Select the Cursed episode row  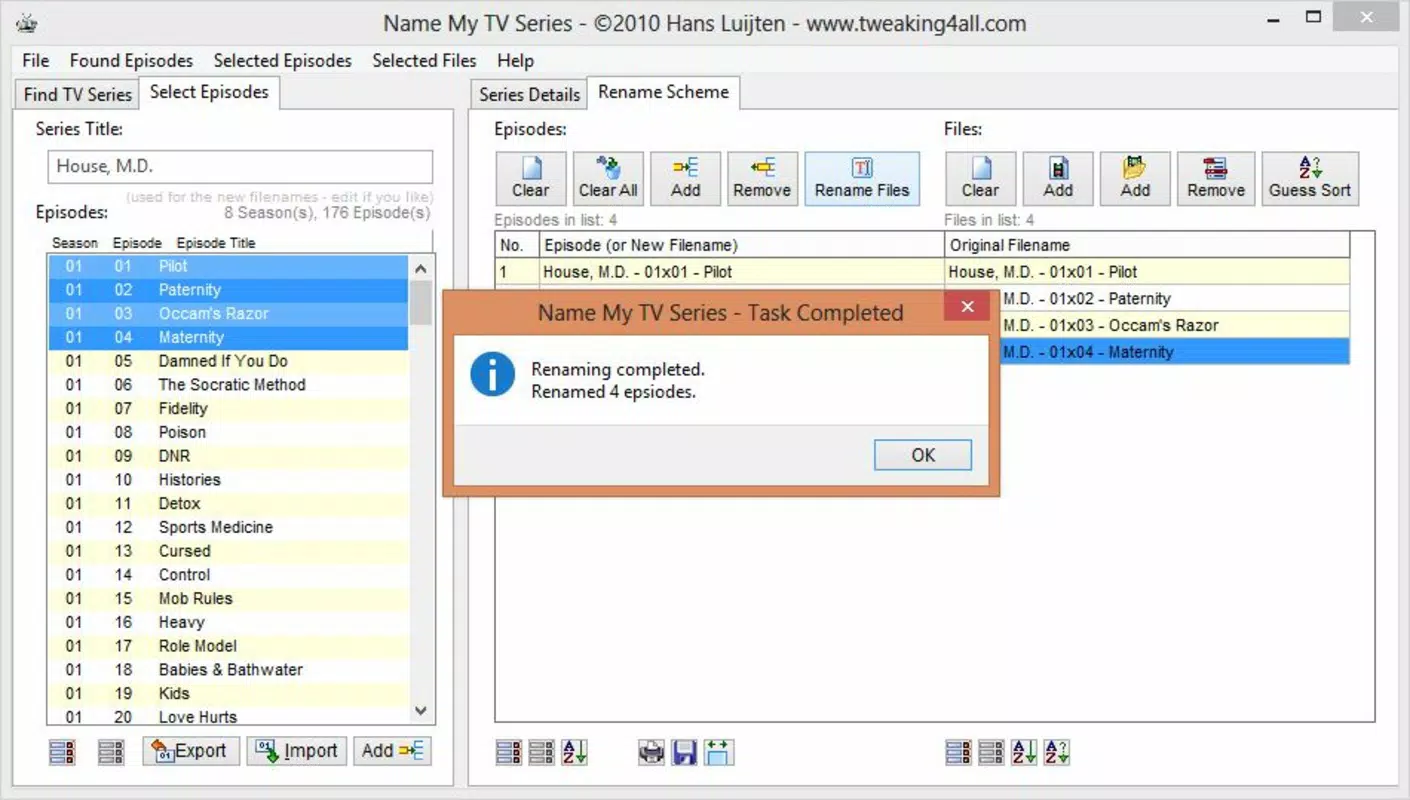point(228,551)
